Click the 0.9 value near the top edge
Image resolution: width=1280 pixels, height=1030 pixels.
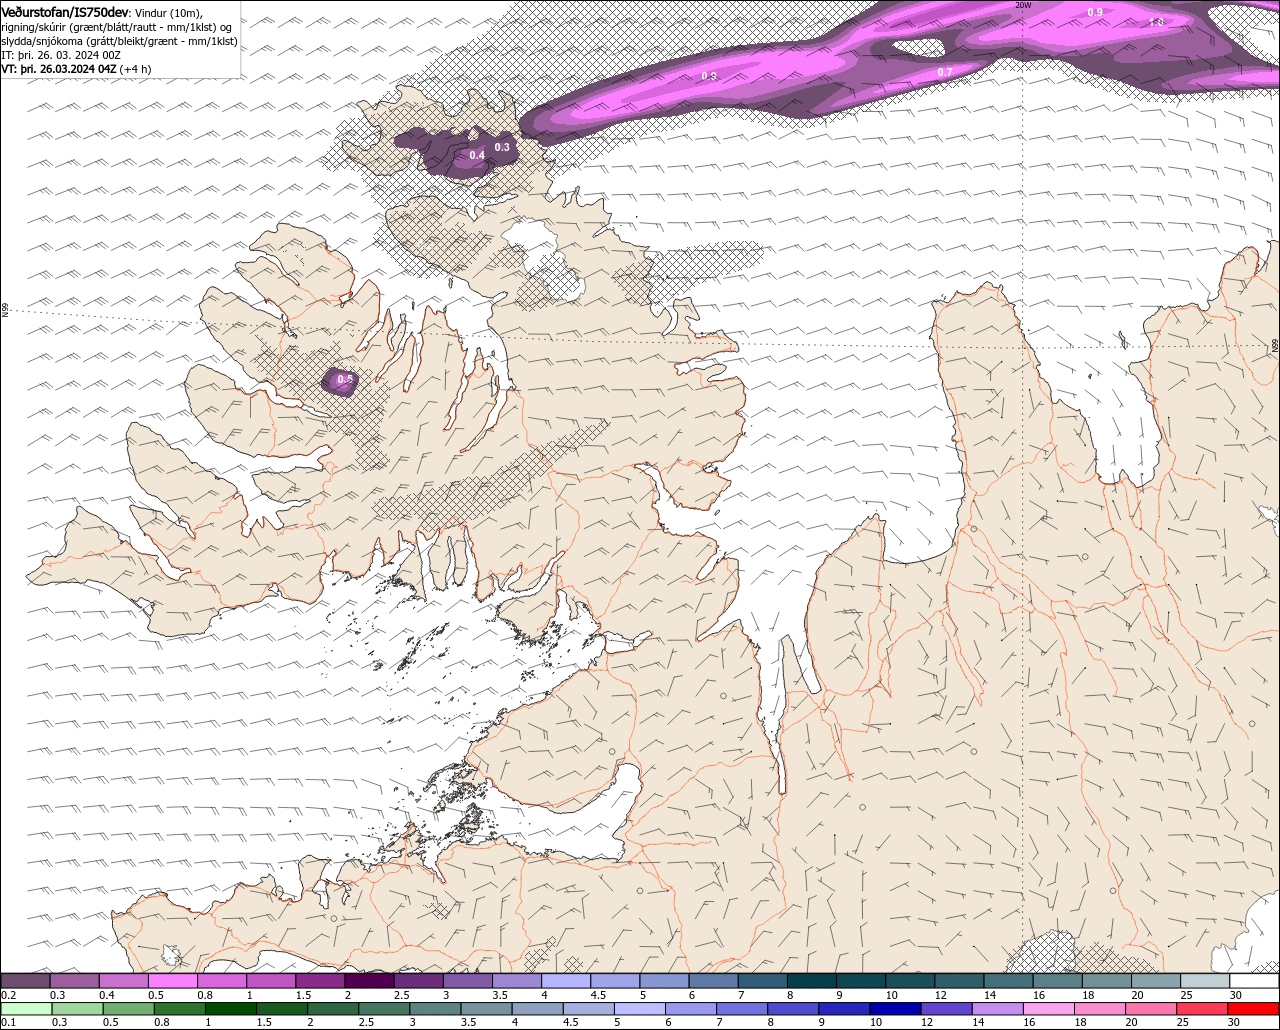[x=1095, y=12]
